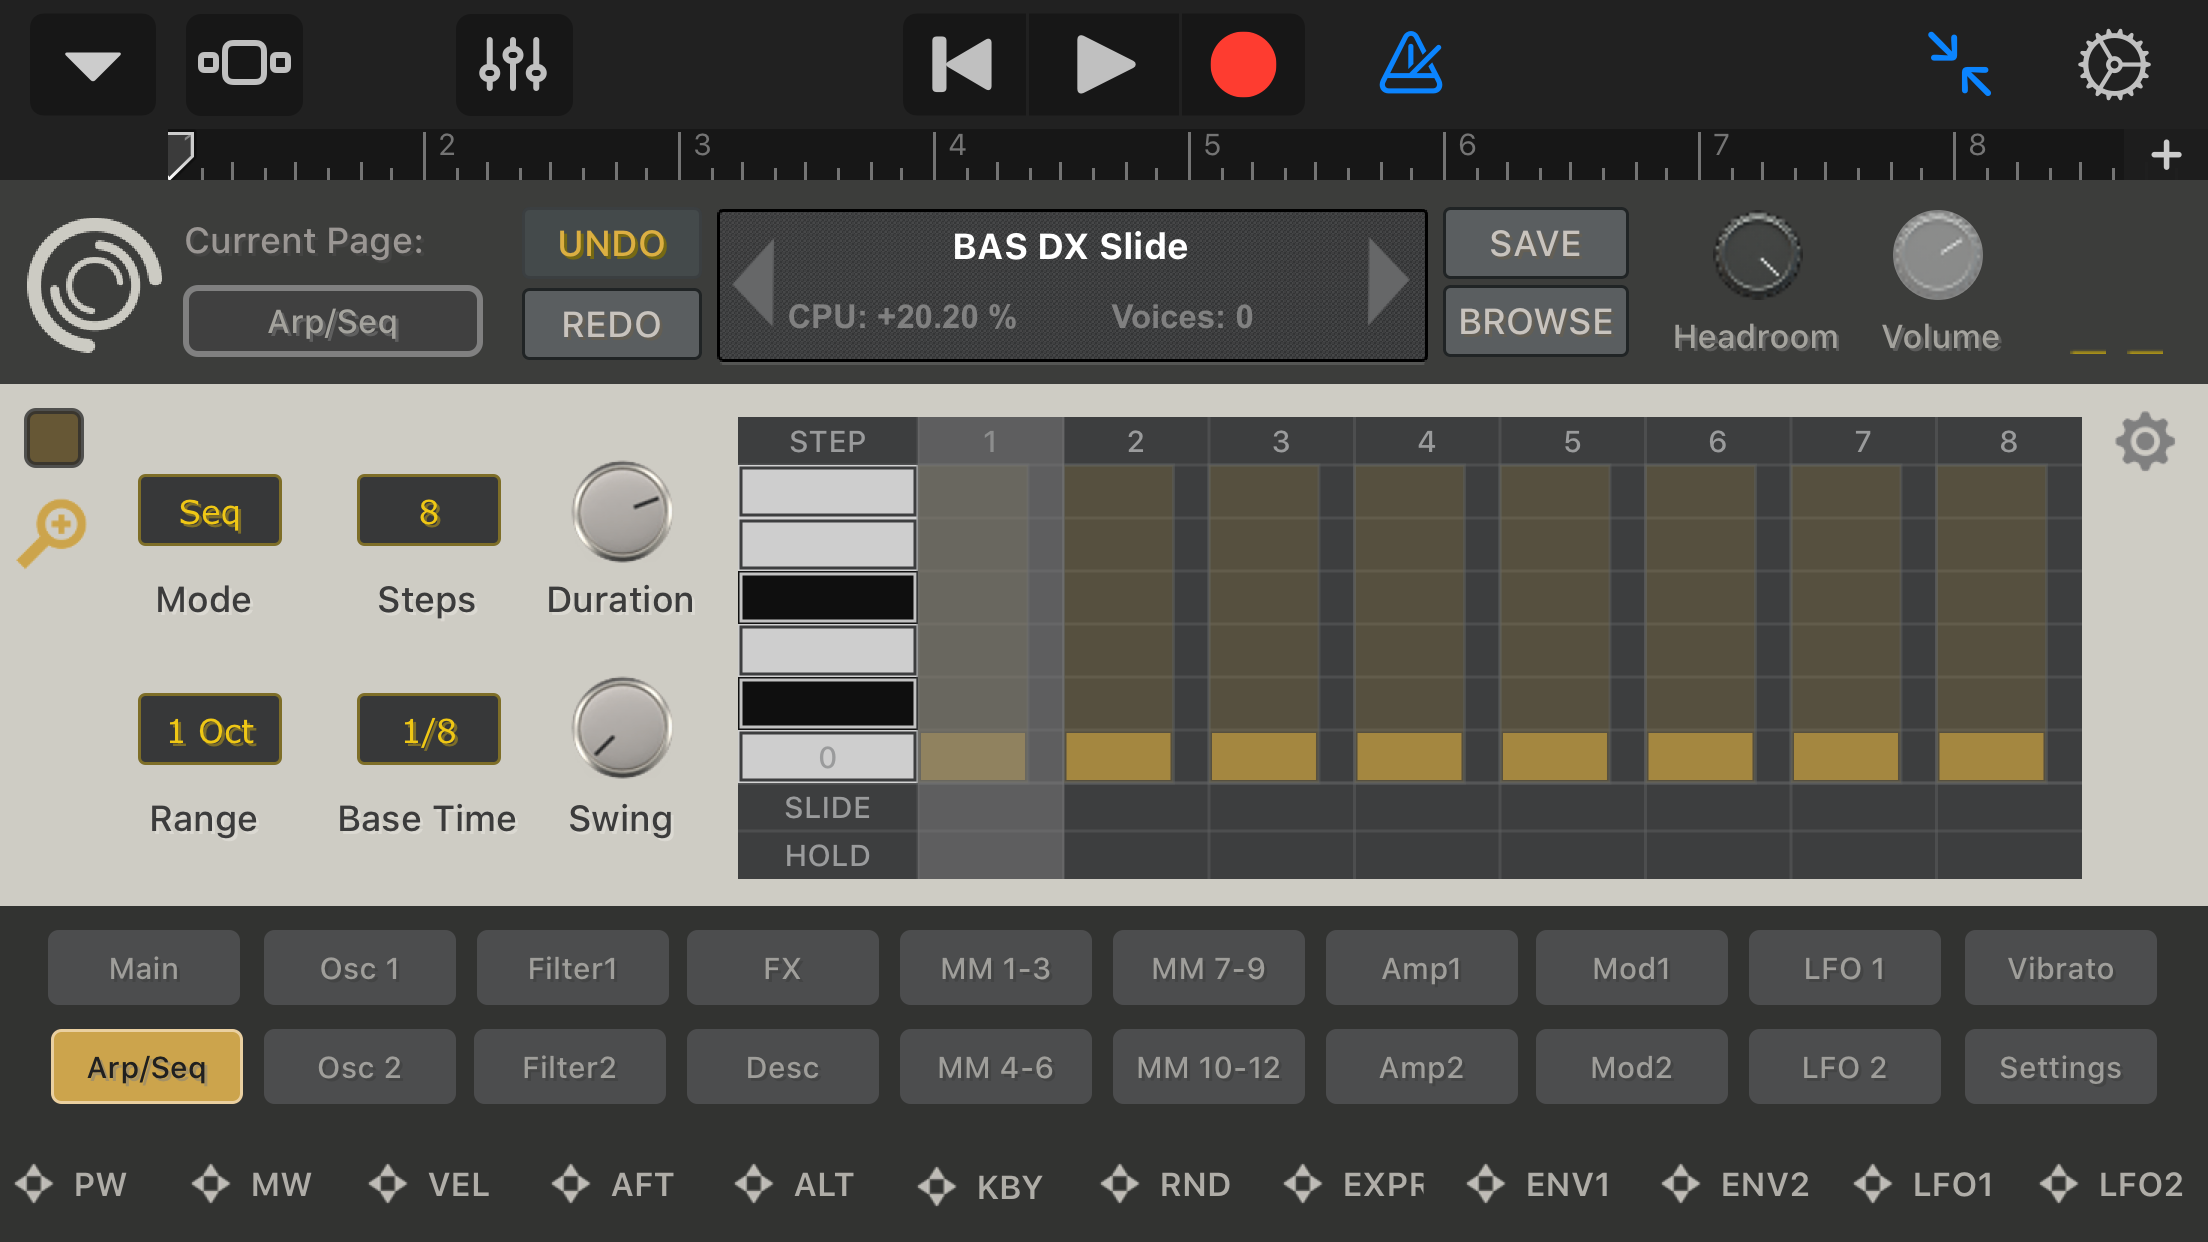Click the BROWSE presets button
This screenshot has width=2208, height=1242.
(1535, 322)
